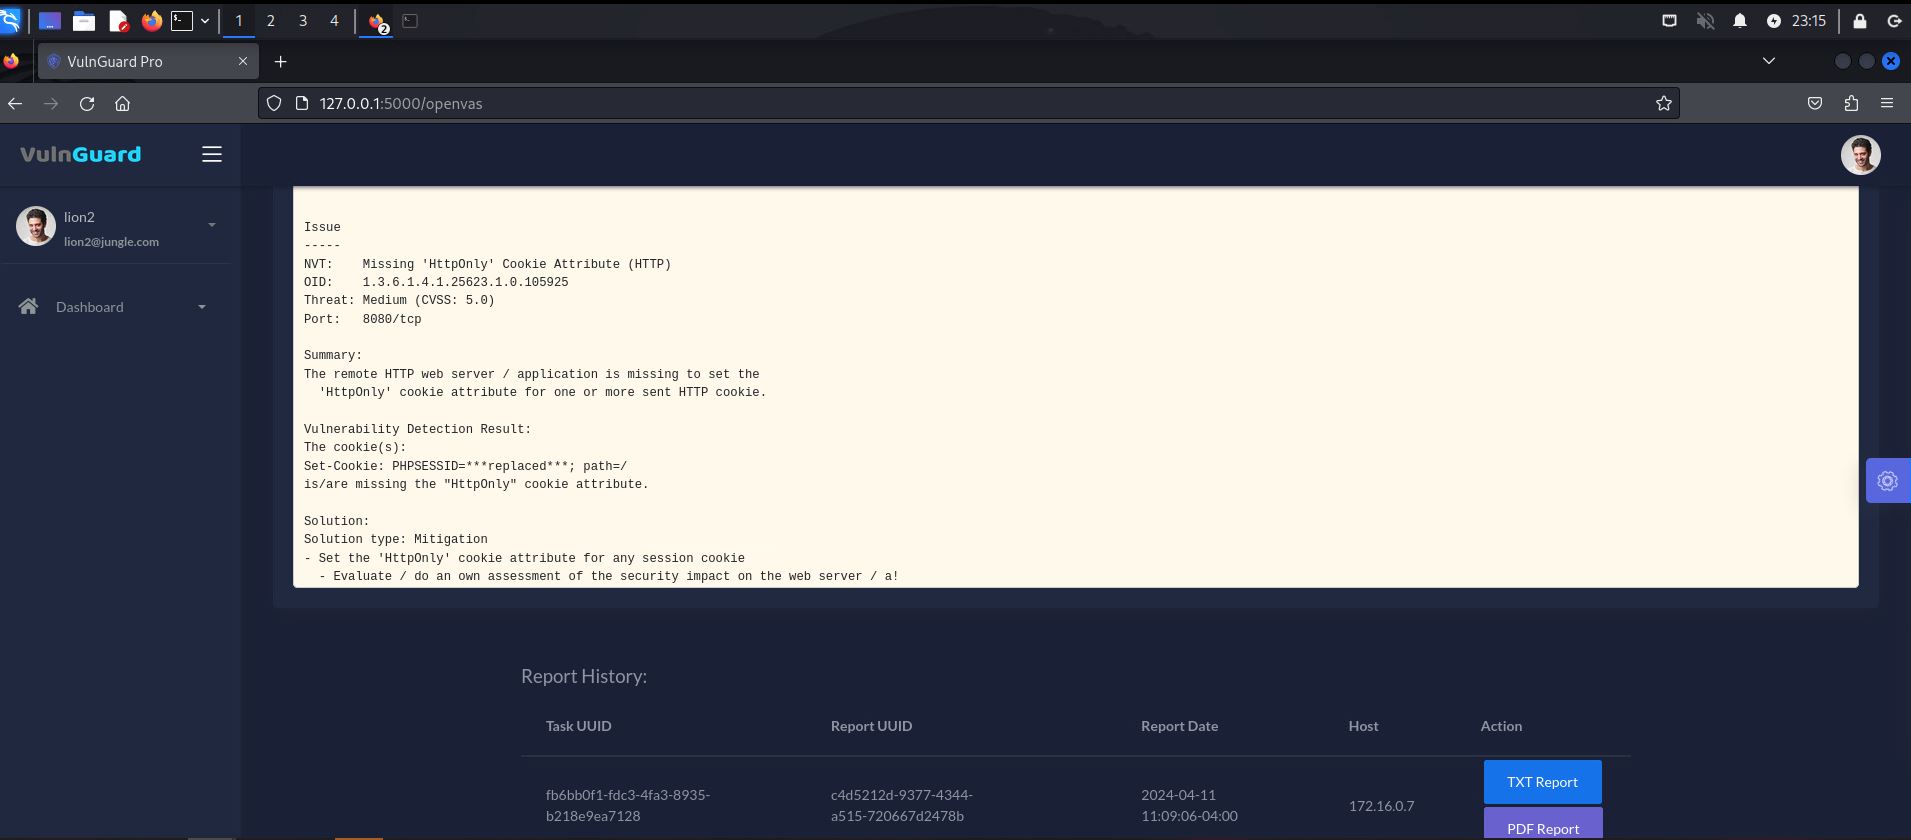The height and width of the screenshot is (840, 1911).
Task: Reload the current page
Action: coord(87,103)
